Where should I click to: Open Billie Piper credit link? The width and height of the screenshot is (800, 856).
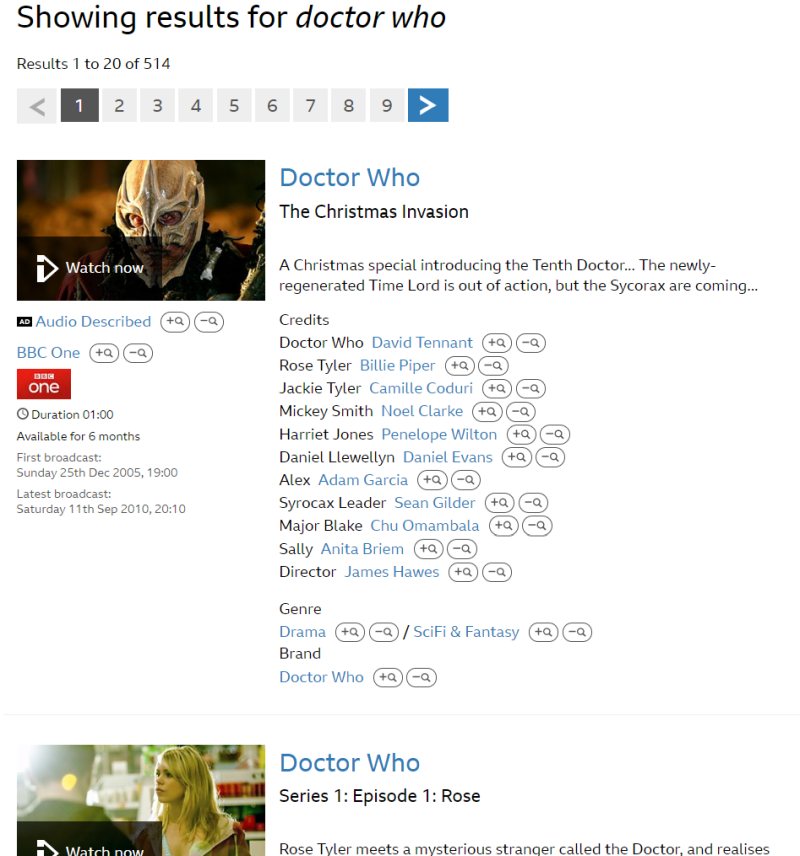(x=398, y=366)
